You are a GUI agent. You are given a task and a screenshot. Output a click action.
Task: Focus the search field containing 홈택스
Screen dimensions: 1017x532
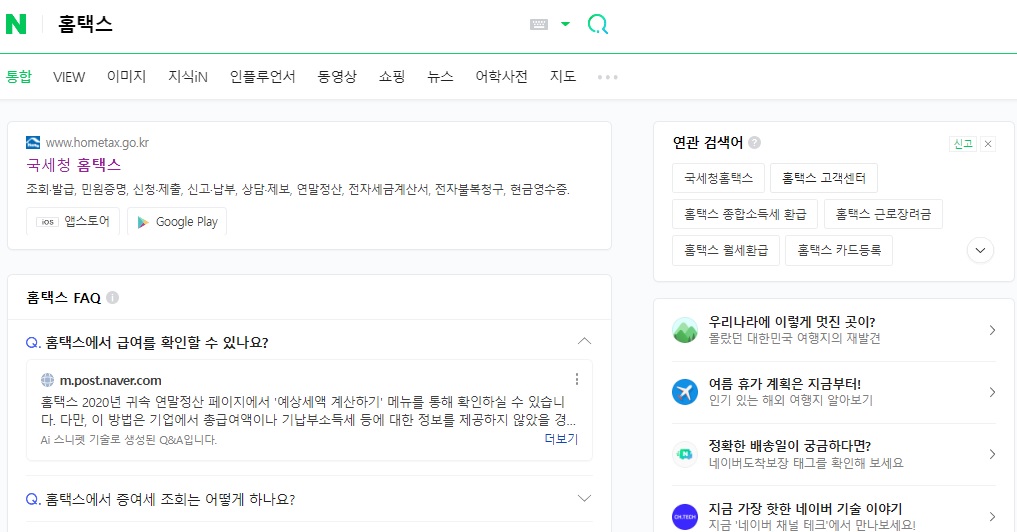tap(285, 25)
